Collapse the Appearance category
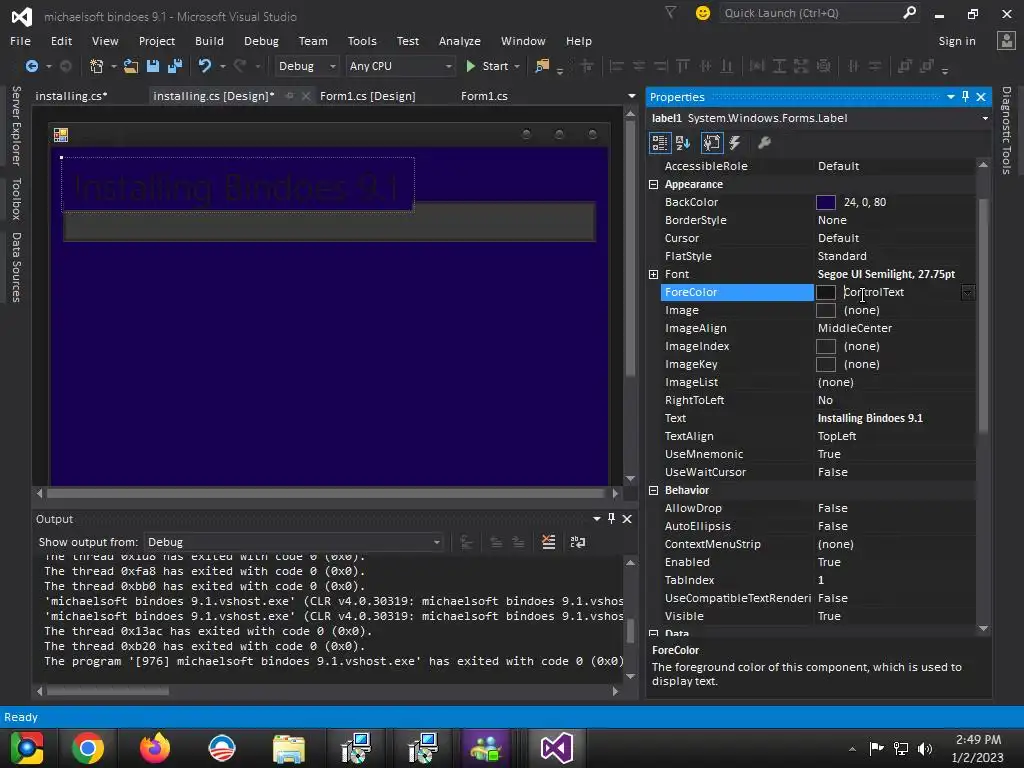The height and width of the screenshot is (768, 1024). [653, 184]
